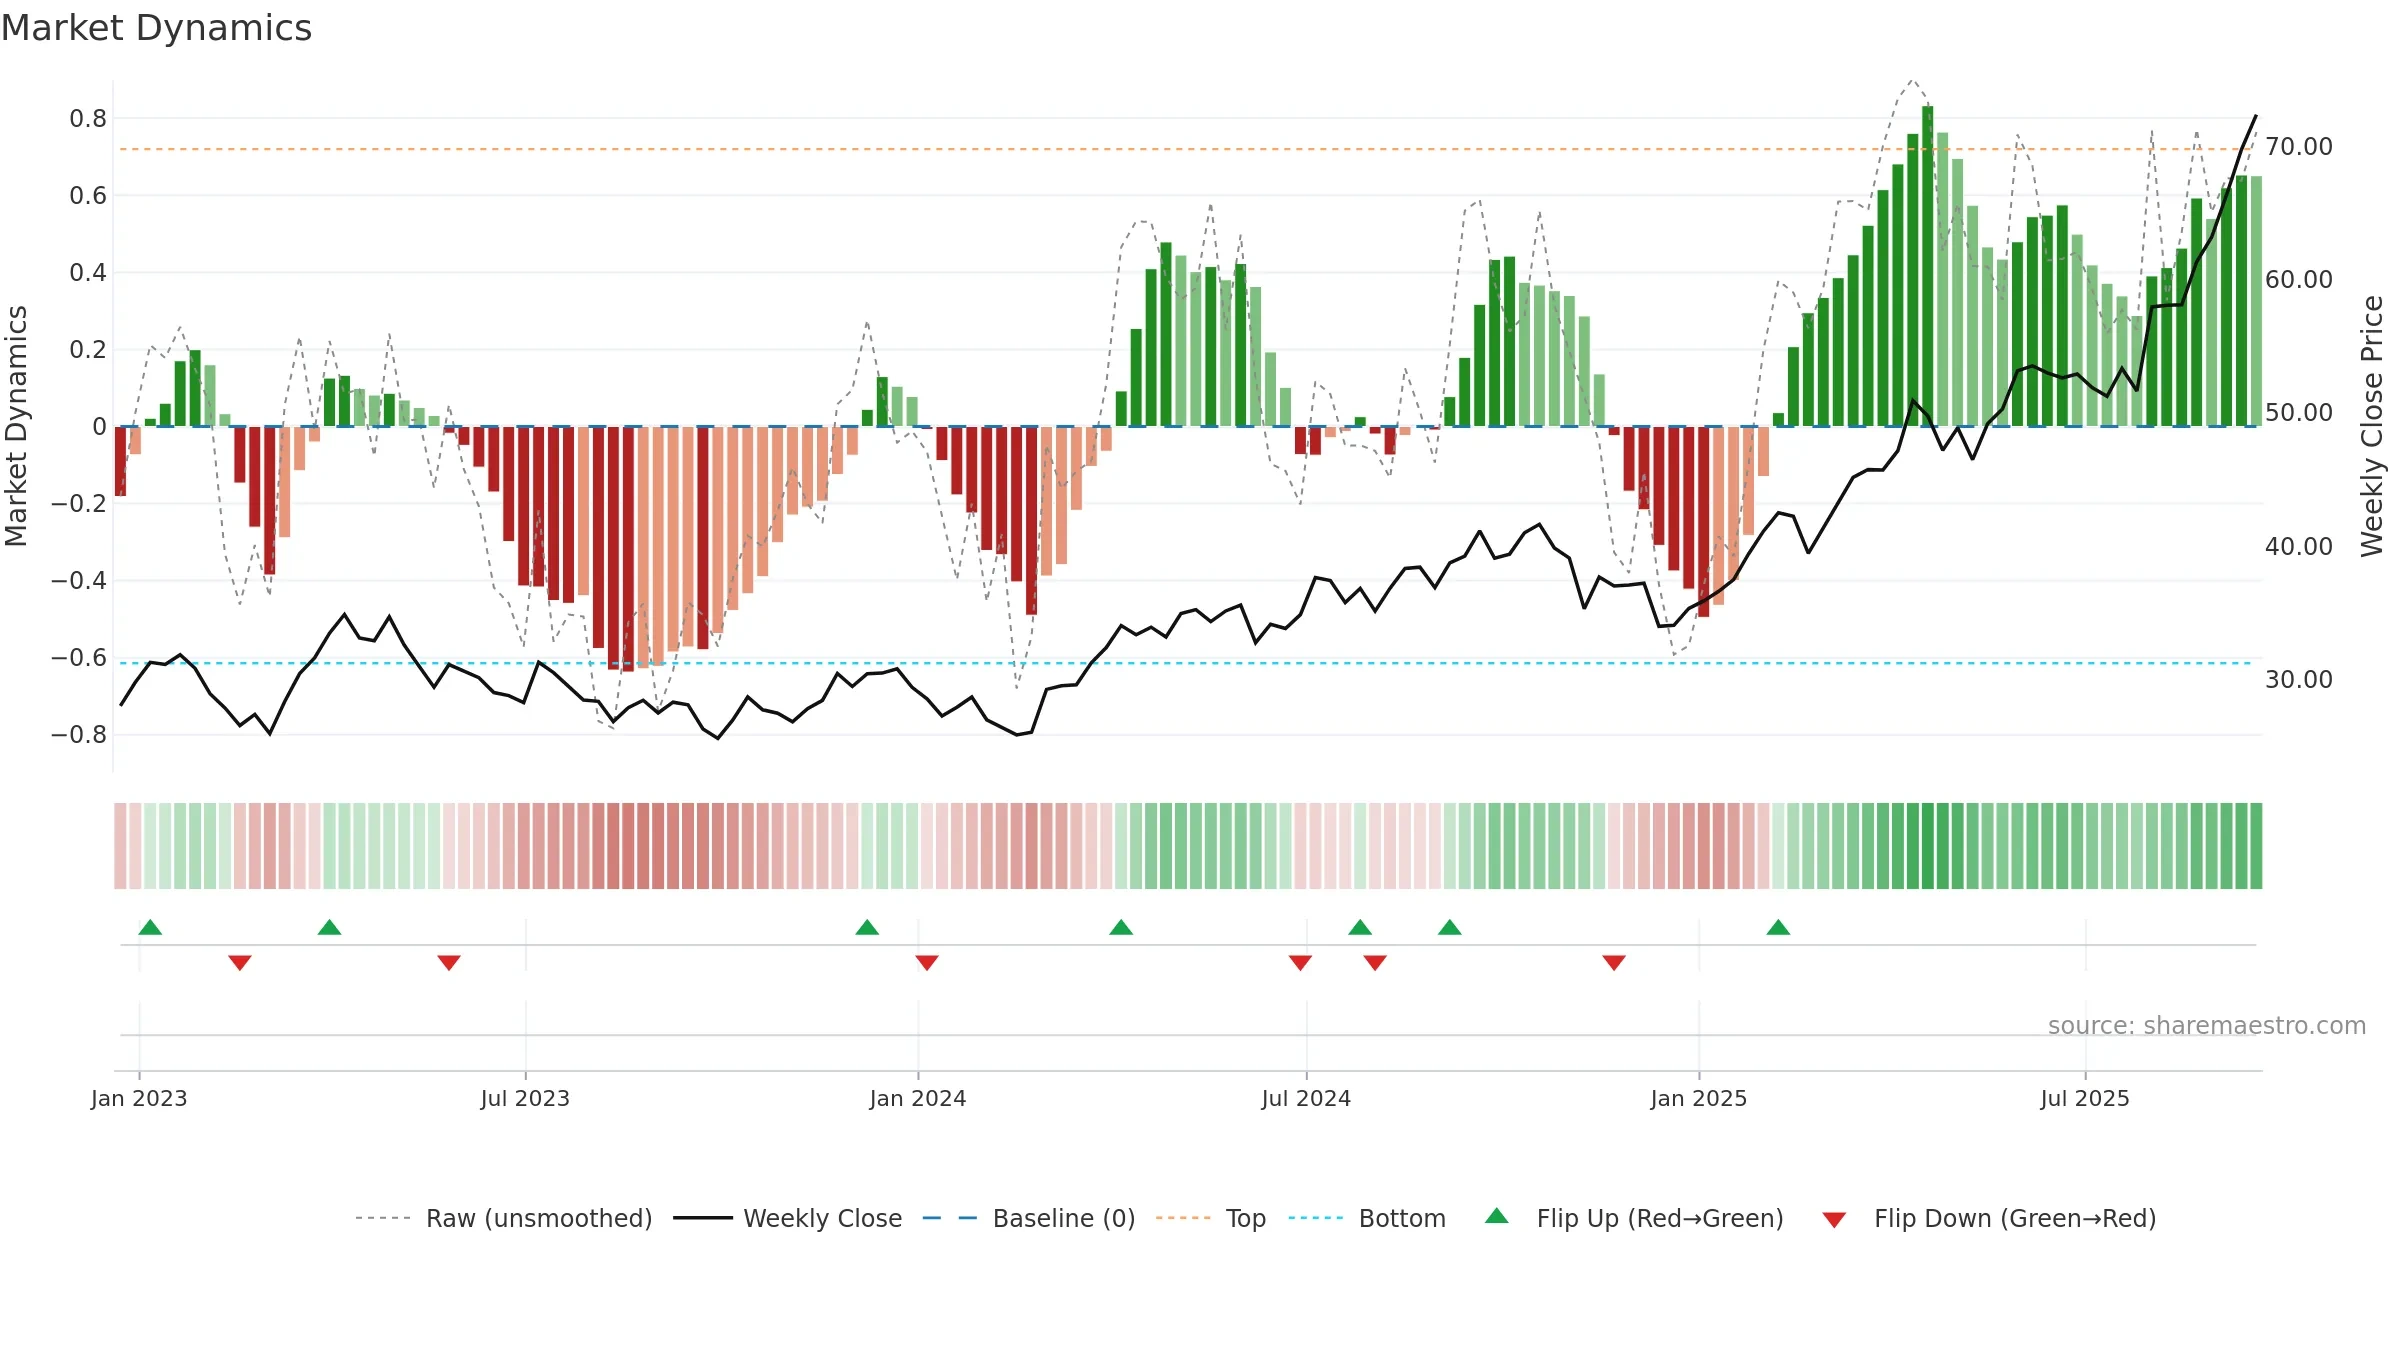Click the 0 left axis tick label
Image resolution: width=2400 pixels, height=1350 pixels.
[x=99, y=427]
